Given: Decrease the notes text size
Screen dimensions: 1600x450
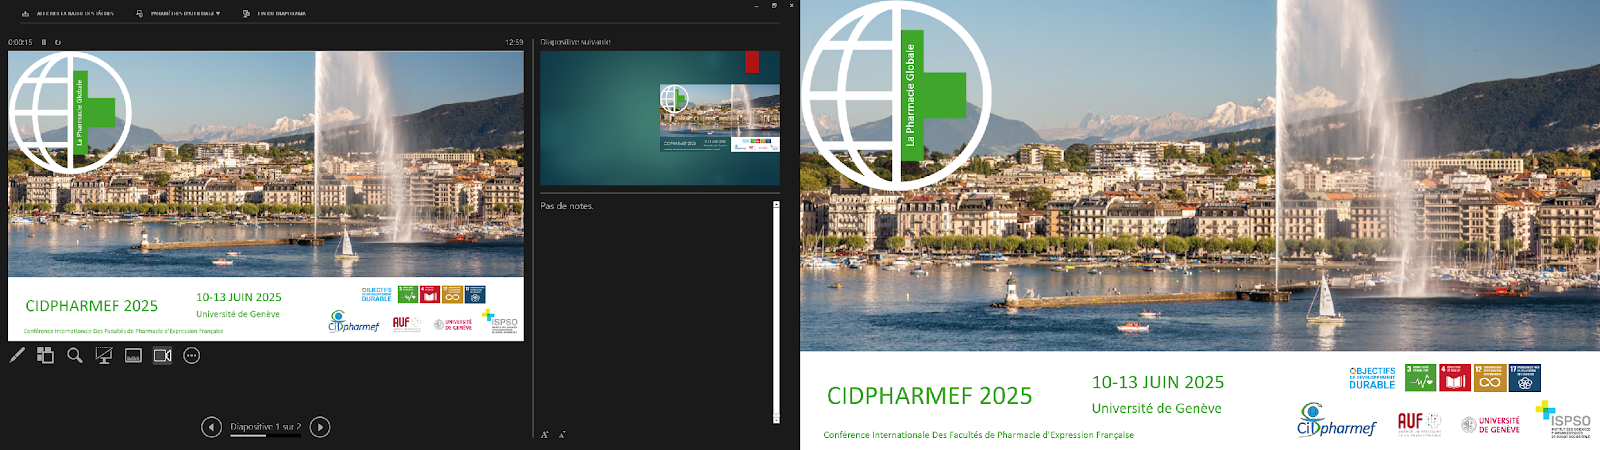Looking at the screenshot, I should 562,434.
